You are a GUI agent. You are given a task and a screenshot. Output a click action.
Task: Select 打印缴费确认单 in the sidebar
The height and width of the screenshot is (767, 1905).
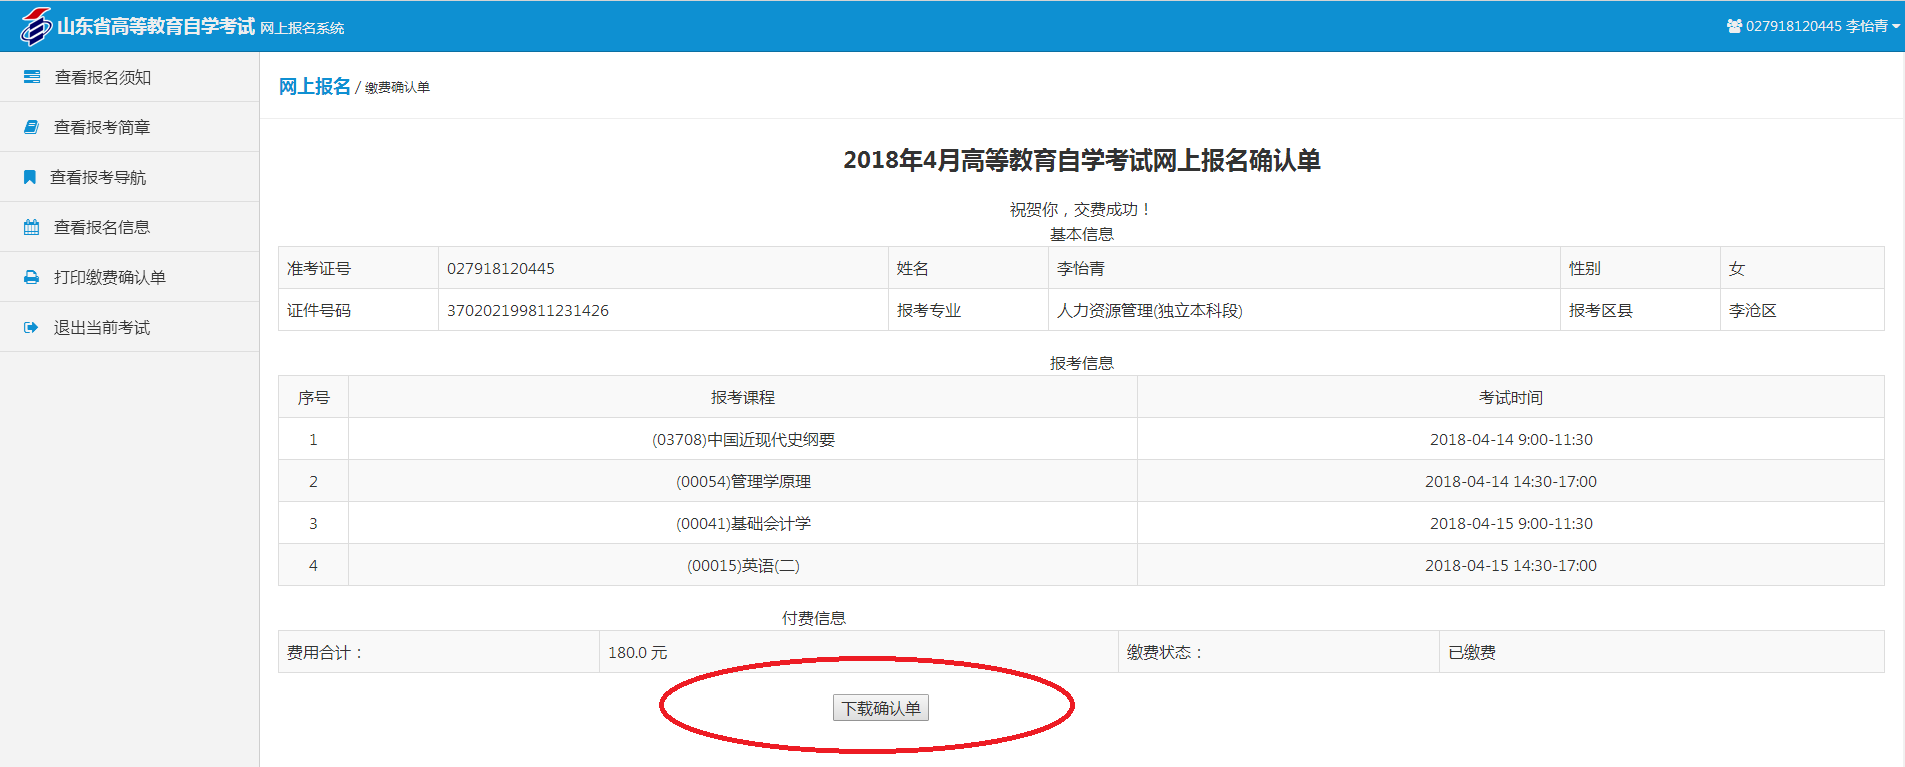[110, 277]
